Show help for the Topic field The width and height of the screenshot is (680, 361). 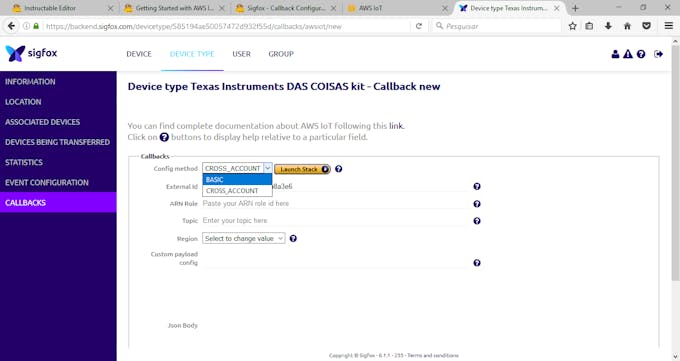click(x=477, y=221)
